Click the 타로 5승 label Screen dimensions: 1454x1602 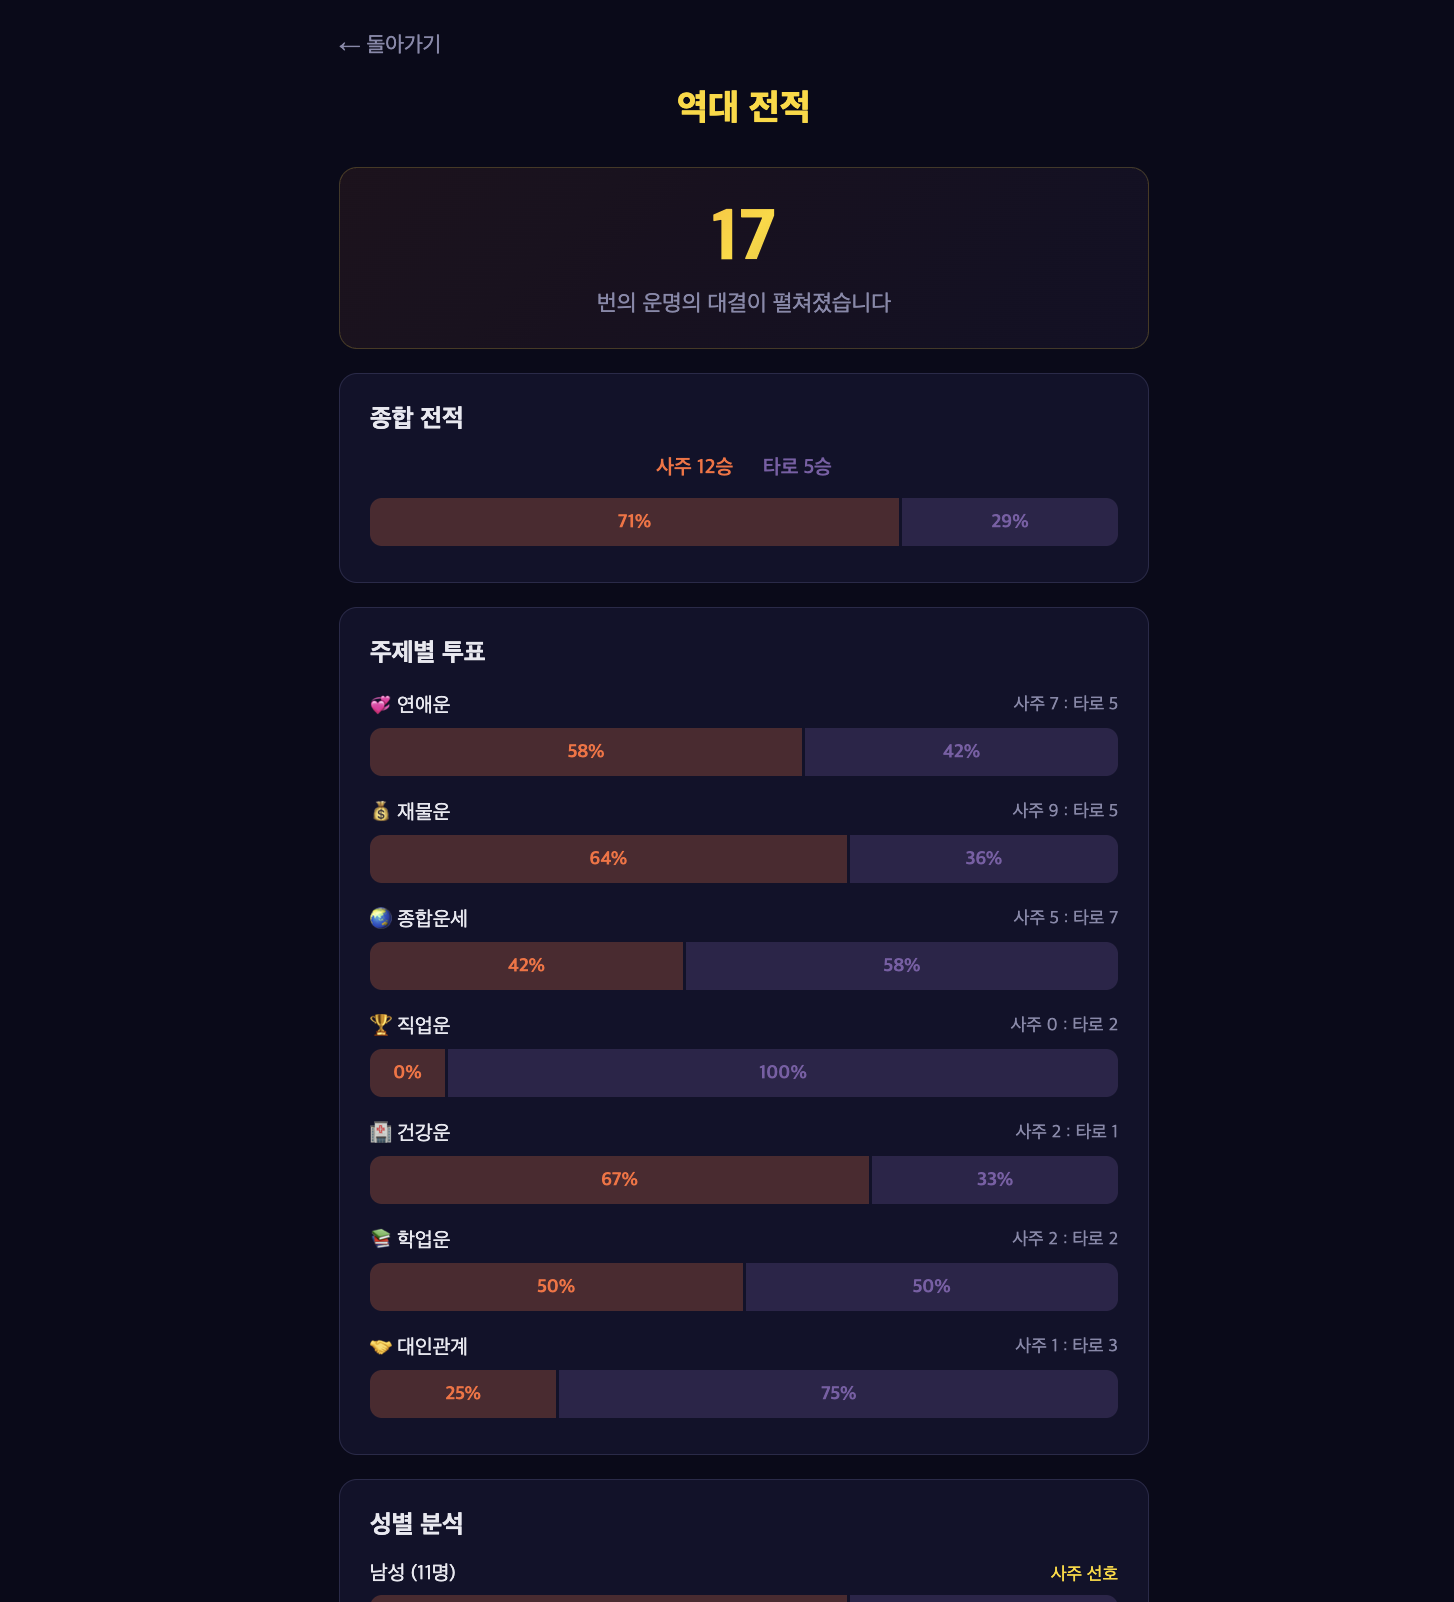coord(797,467)
